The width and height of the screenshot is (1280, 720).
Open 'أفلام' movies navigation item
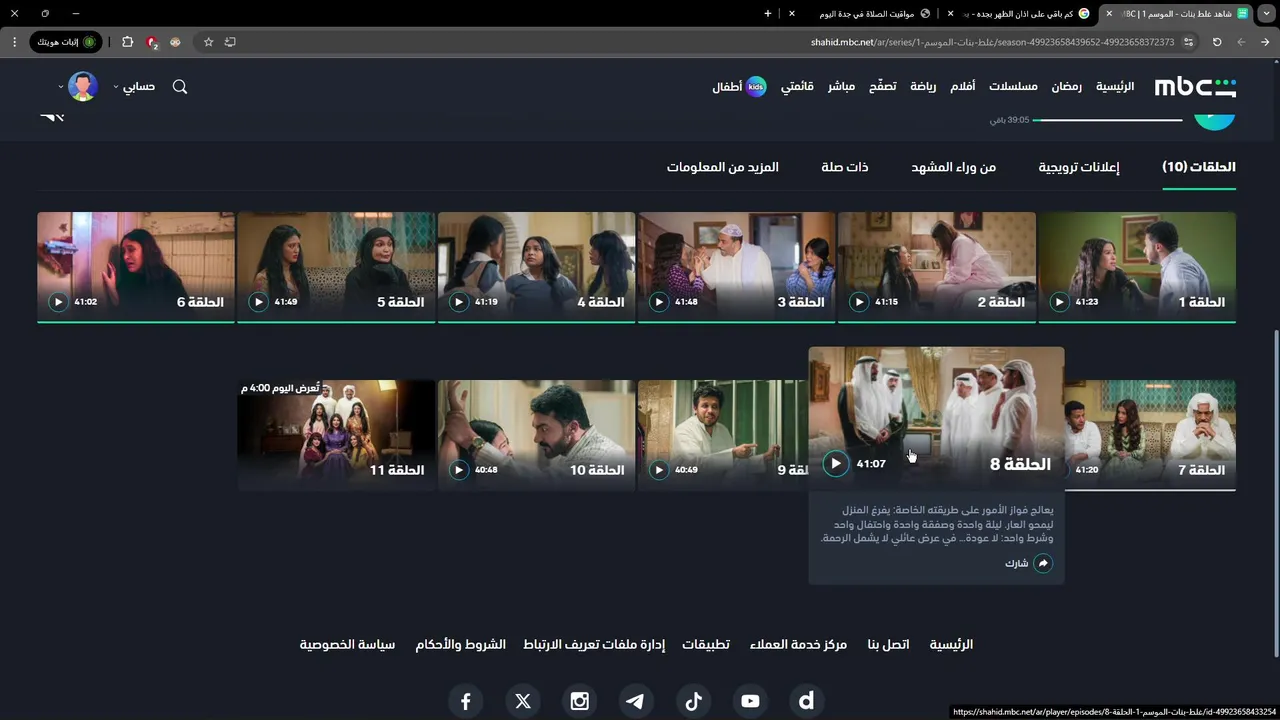coord(962,87)
